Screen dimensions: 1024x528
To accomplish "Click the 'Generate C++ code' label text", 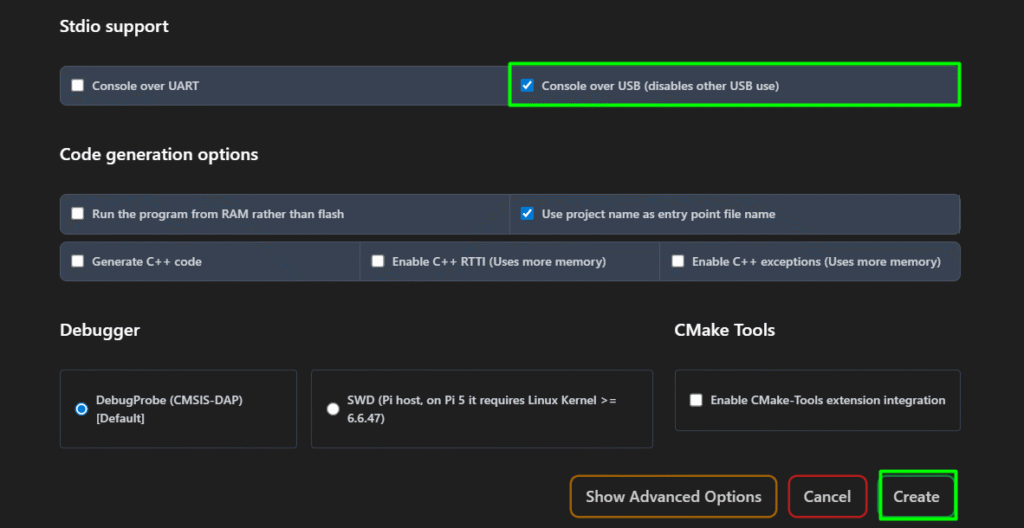I will point(147,262).
